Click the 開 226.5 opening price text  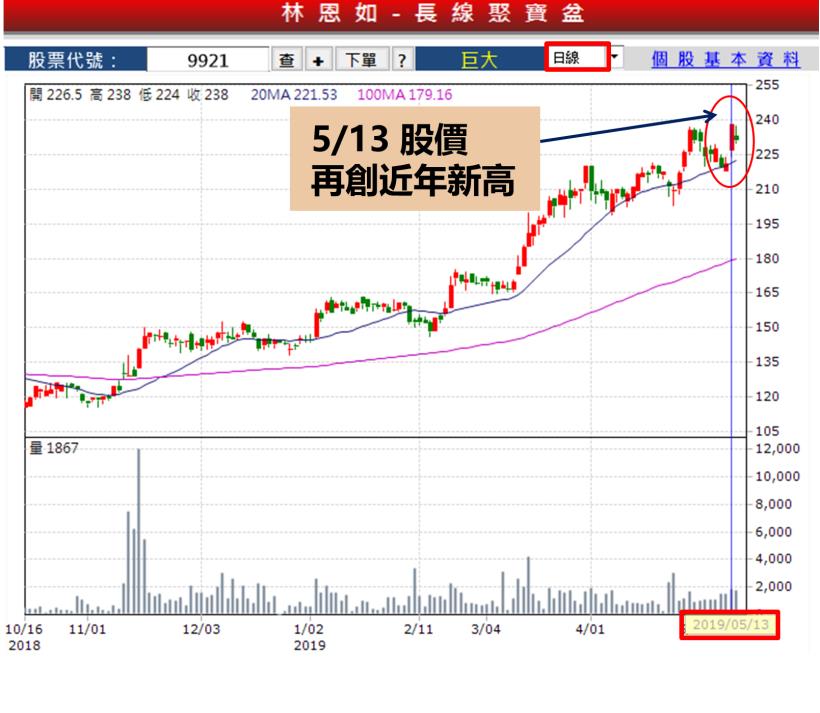pos(56,95)
